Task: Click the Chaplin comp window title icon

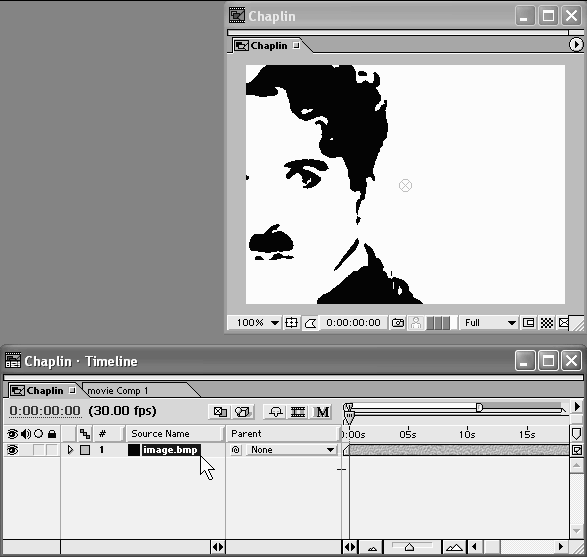Action: pyautogui.click(x=237, y=15)
